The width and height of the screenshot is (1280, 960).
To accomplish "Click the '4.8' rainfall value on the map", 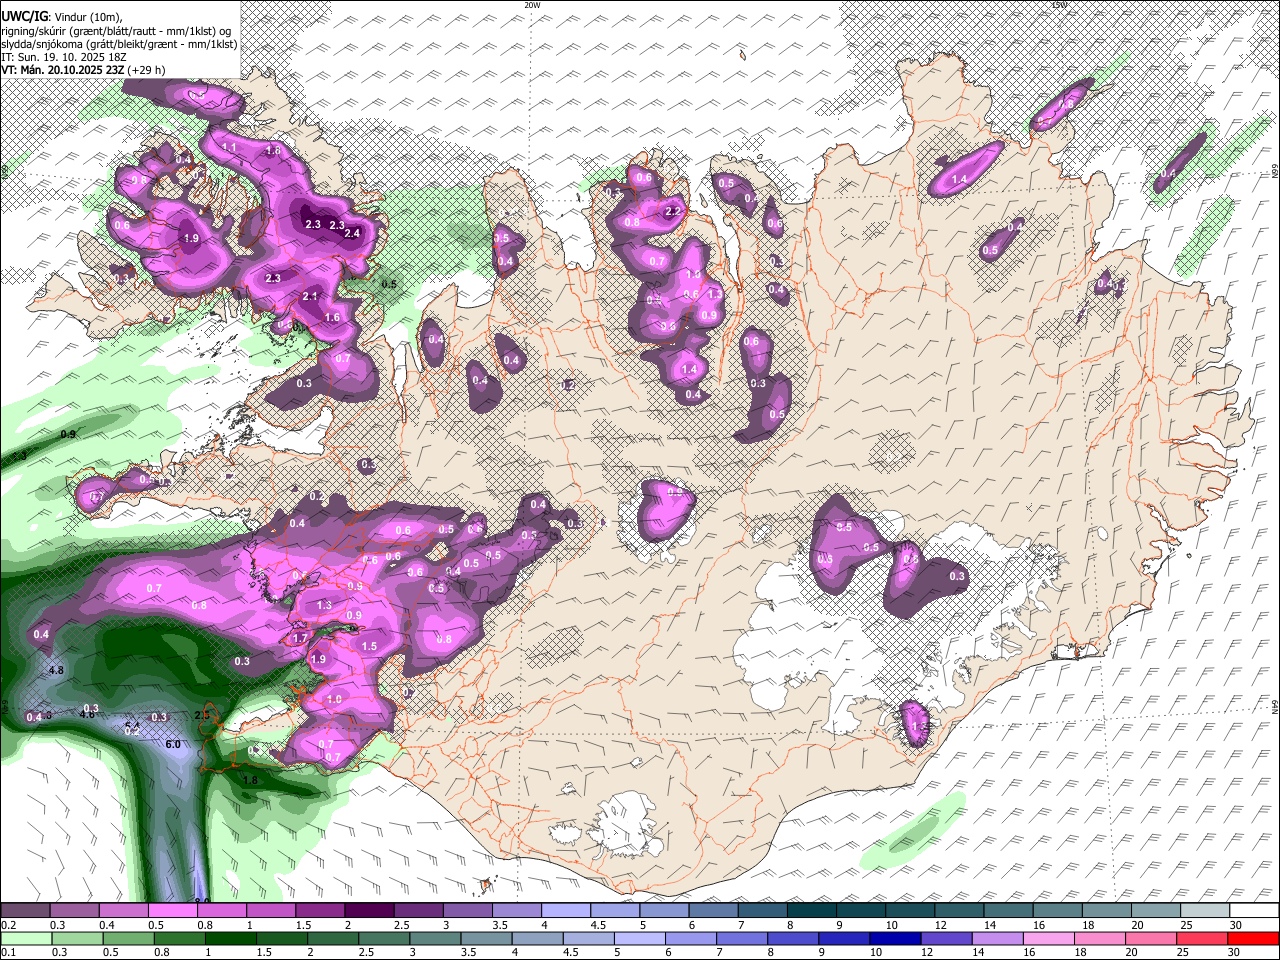I will click(x=56, y=670).
